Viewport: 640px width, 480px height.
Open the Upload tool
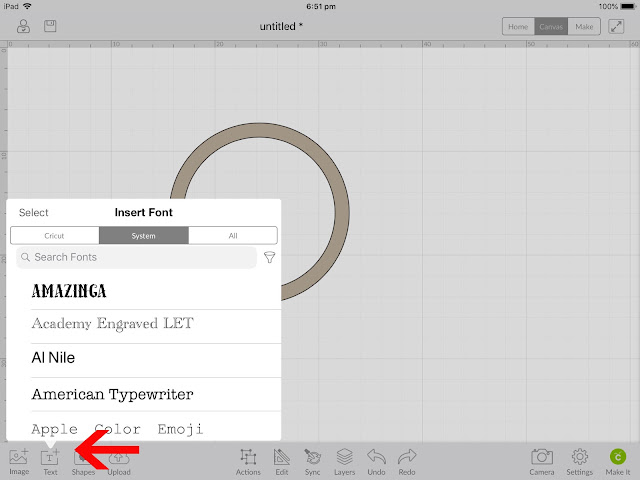(119, 462)
